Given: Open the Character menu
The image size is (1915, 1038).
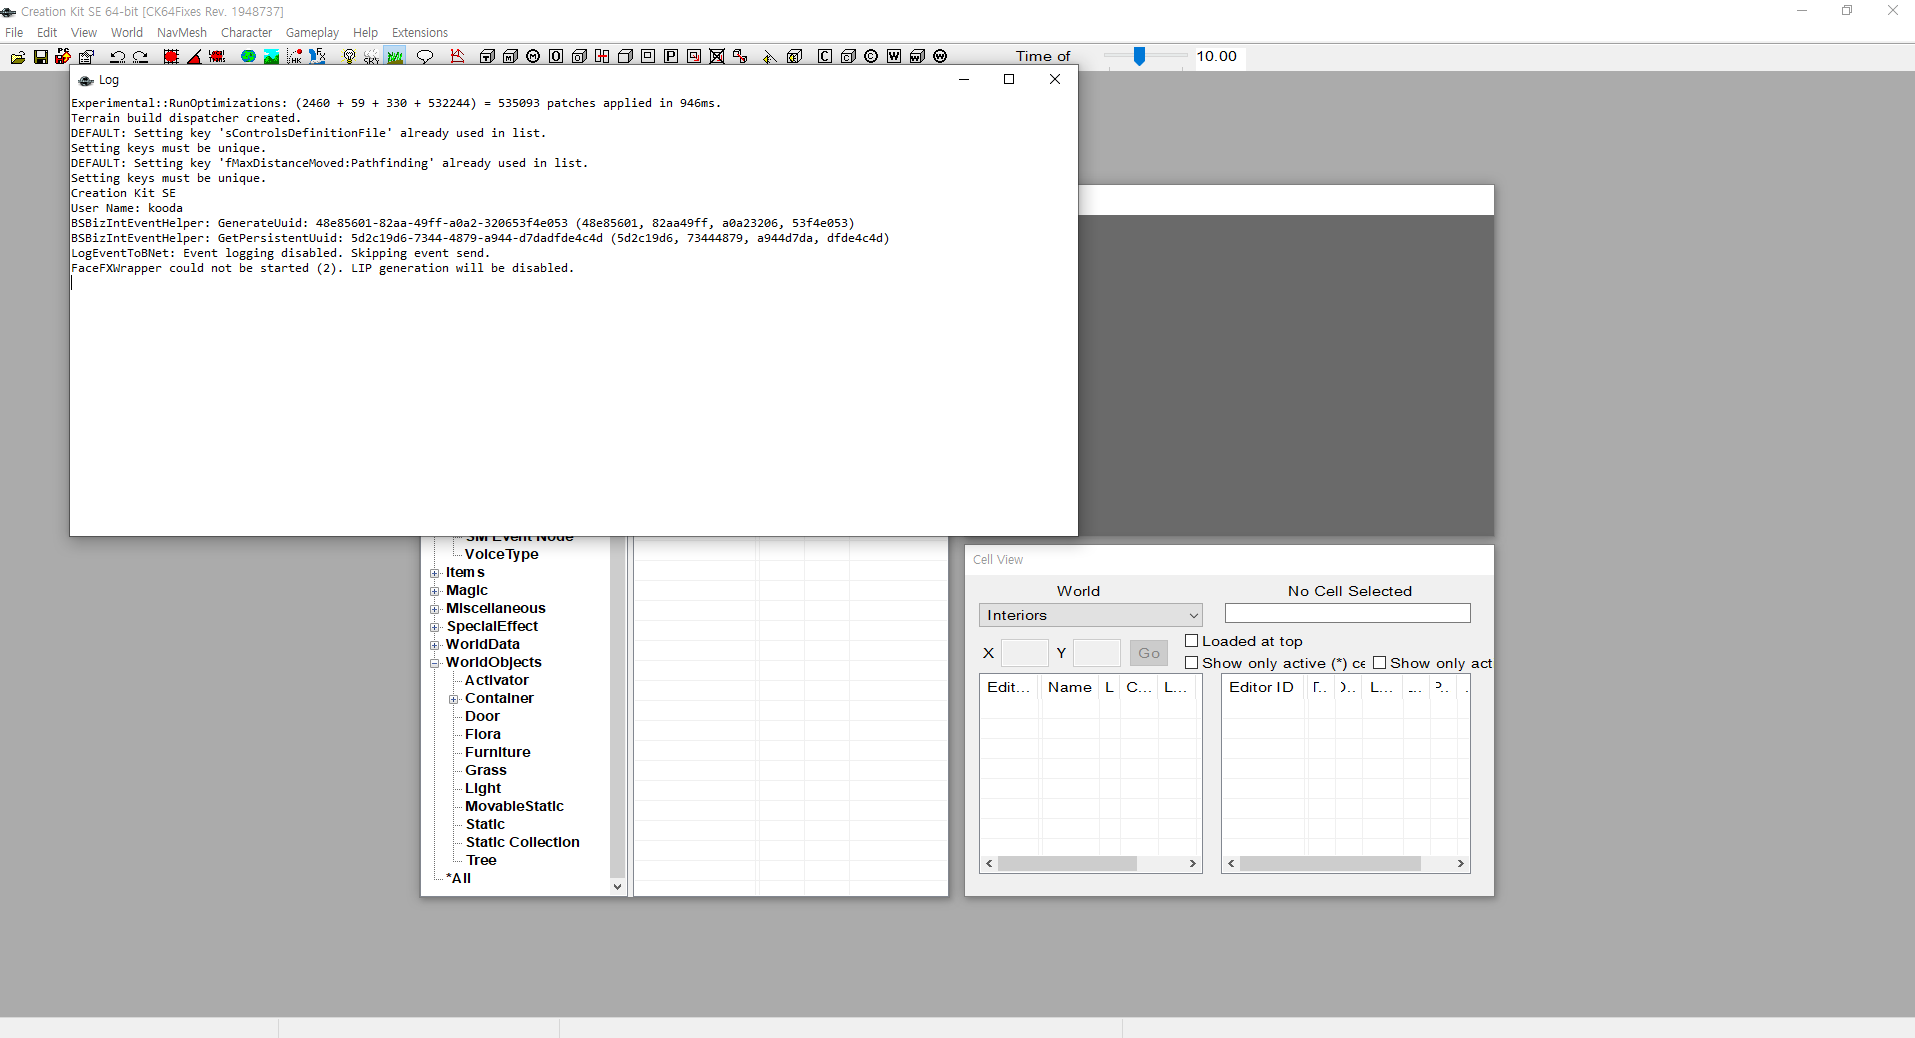Looking at the screenshot, I should tap(246, 33).
